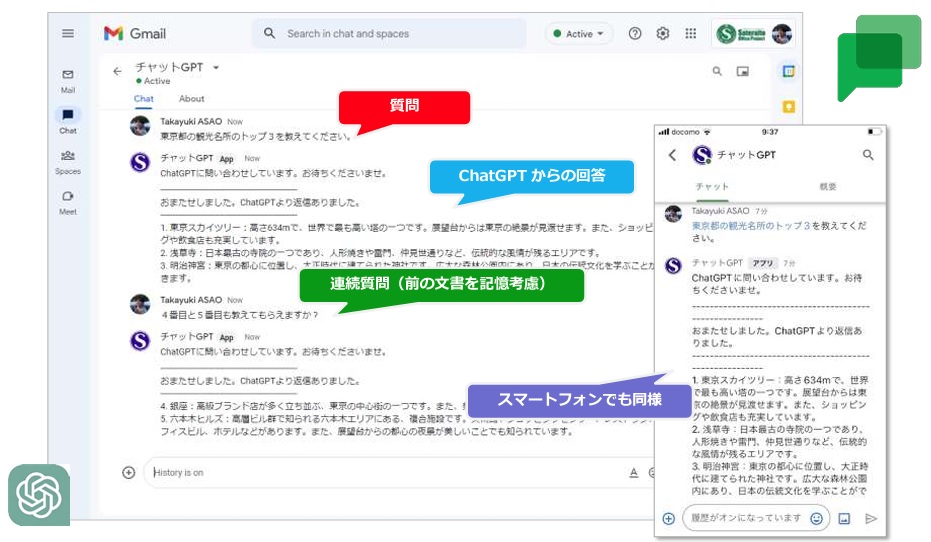This screenshot has width=931, height=542.
Task: Focus the Search in chat and spaces field
Action: [390, 33]
